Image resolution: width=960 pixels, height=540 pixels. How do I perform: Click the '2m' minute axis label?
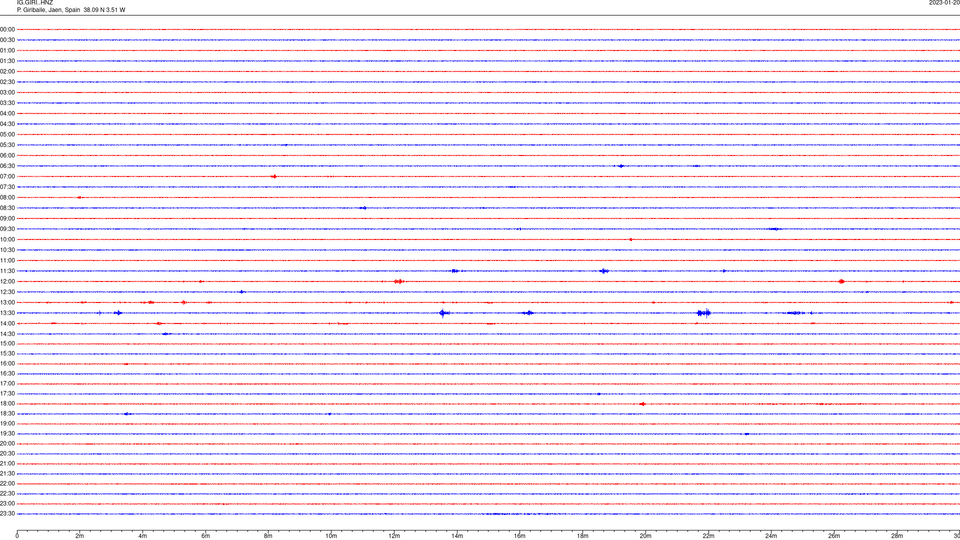pyautogui.click(x=80, y=536)
